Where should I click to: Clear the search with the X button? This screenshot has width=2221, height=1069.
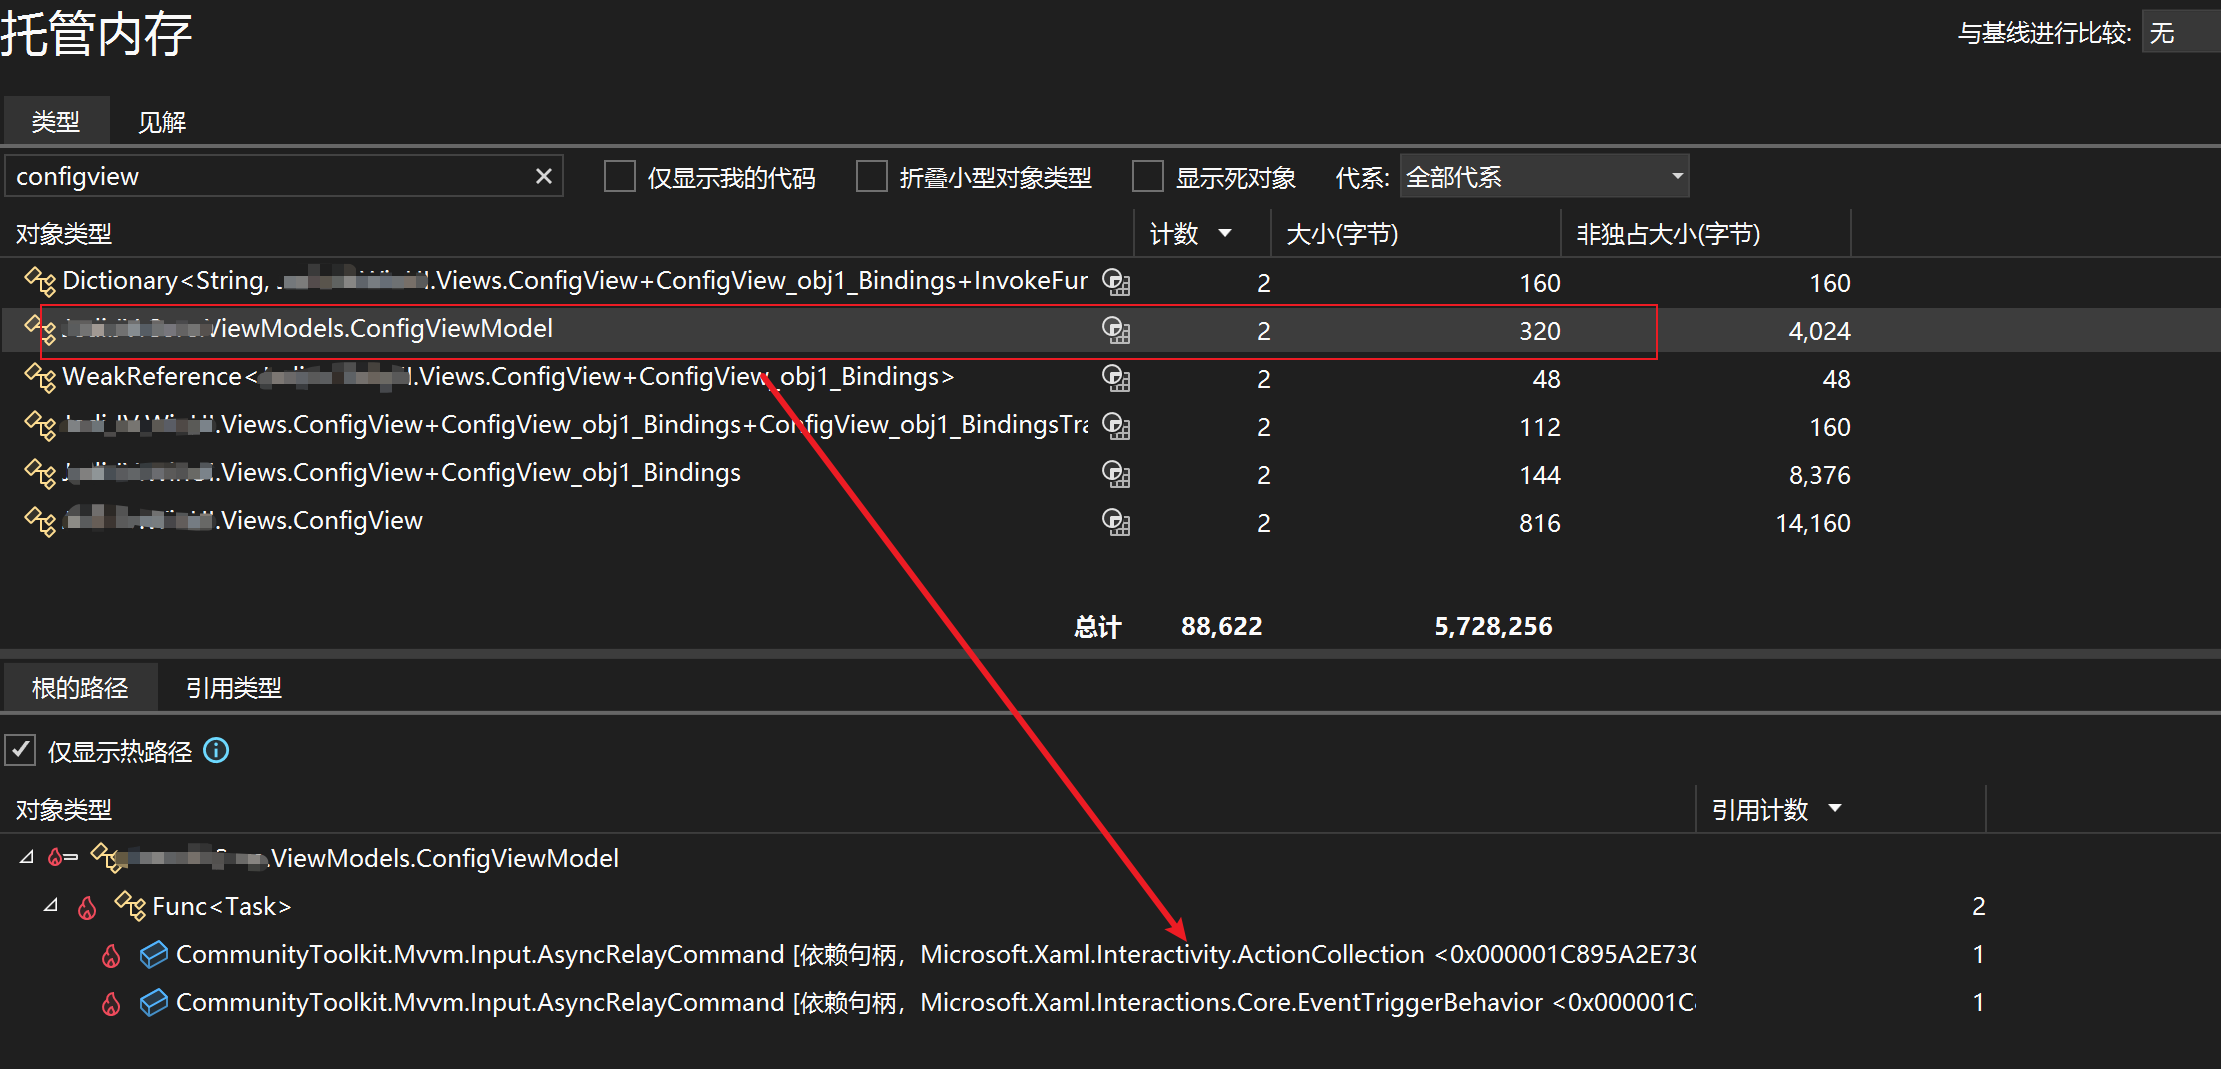[543, 176]
